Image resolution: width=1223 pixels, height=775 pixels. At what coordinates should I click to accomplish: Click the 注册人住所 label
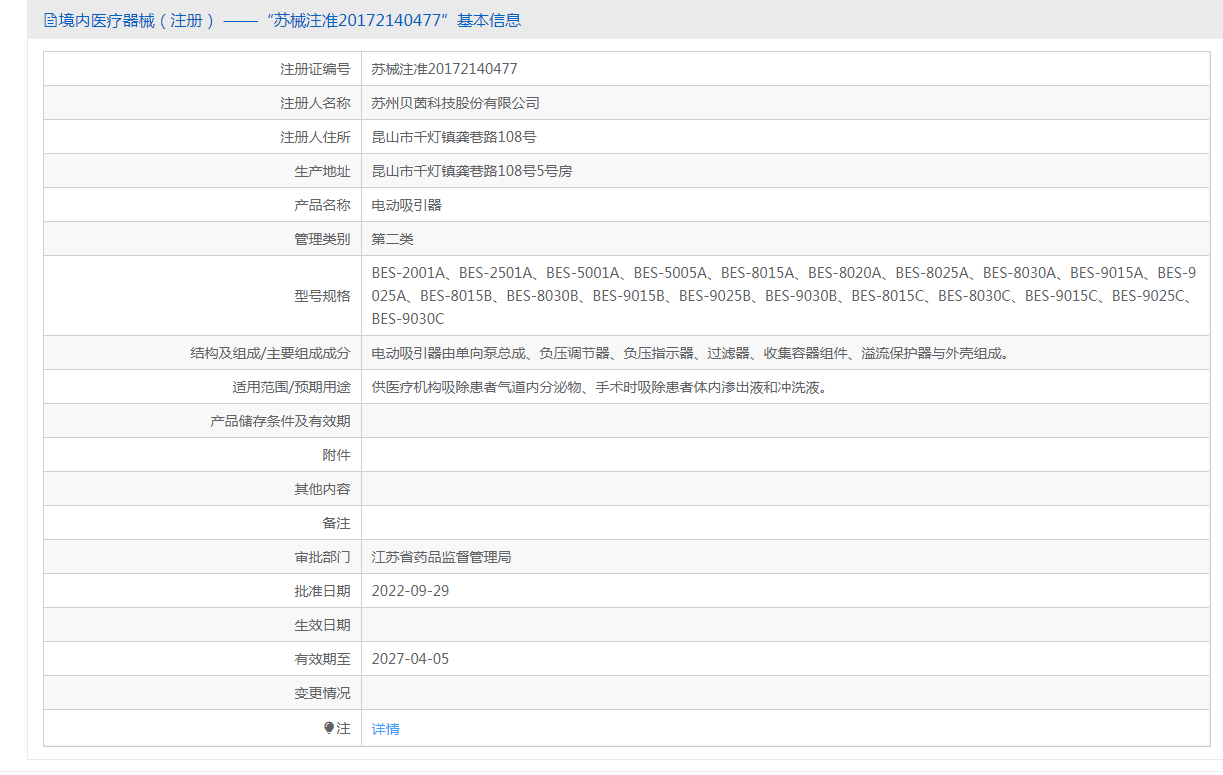point(315,137)
